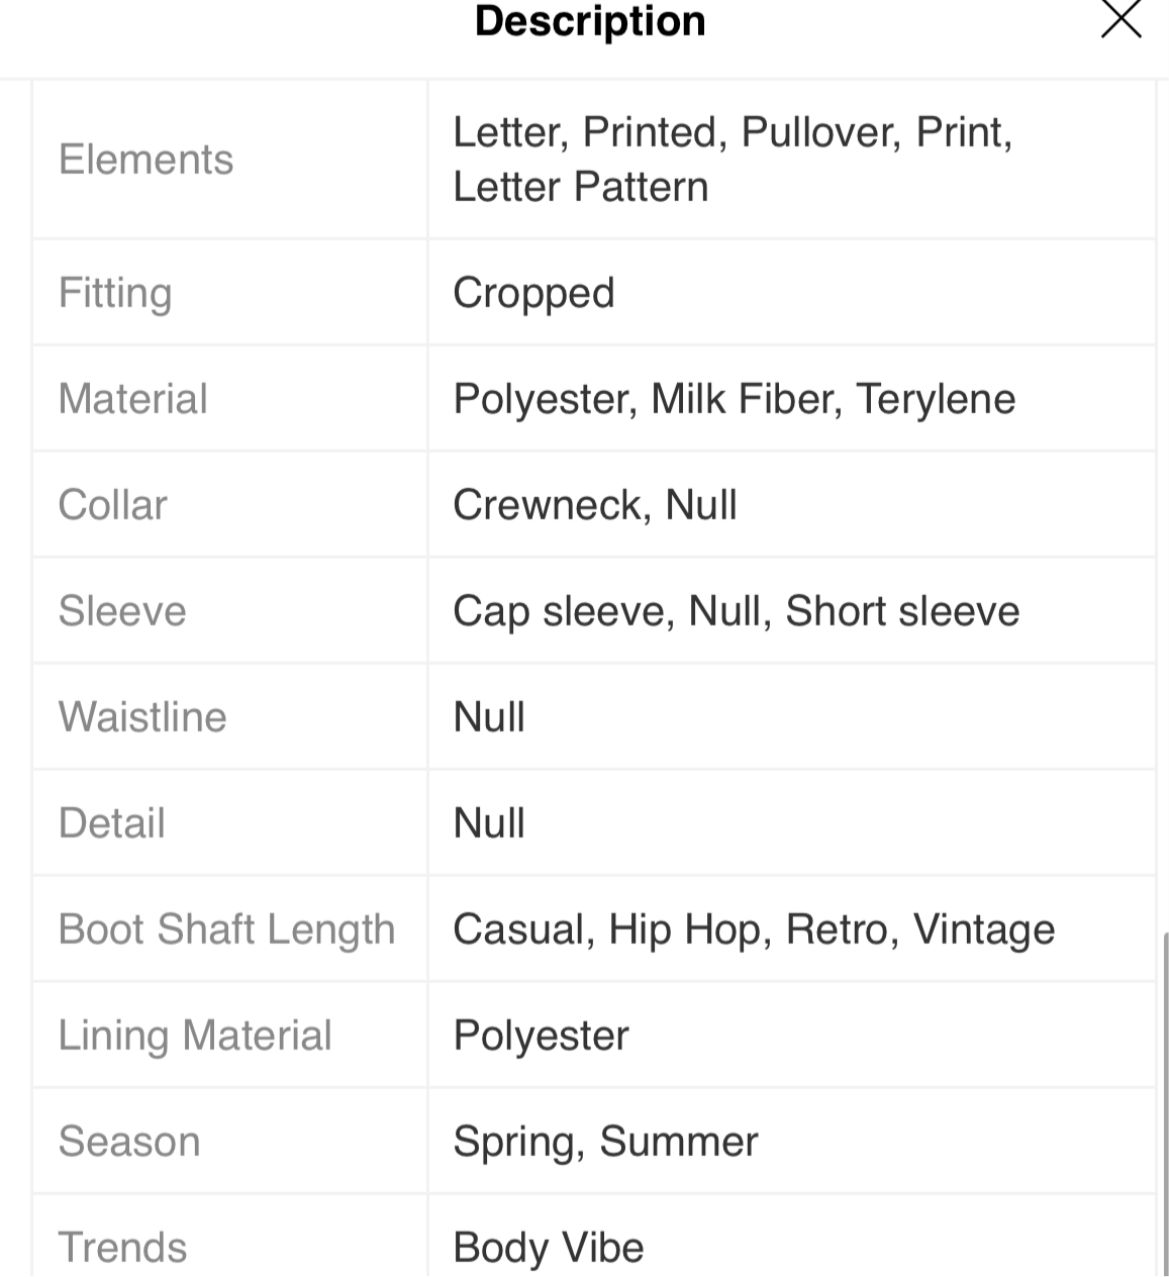Screen dimensions: 1169x1277
Task: Select the Waistline row label
Action: [142, 717]
